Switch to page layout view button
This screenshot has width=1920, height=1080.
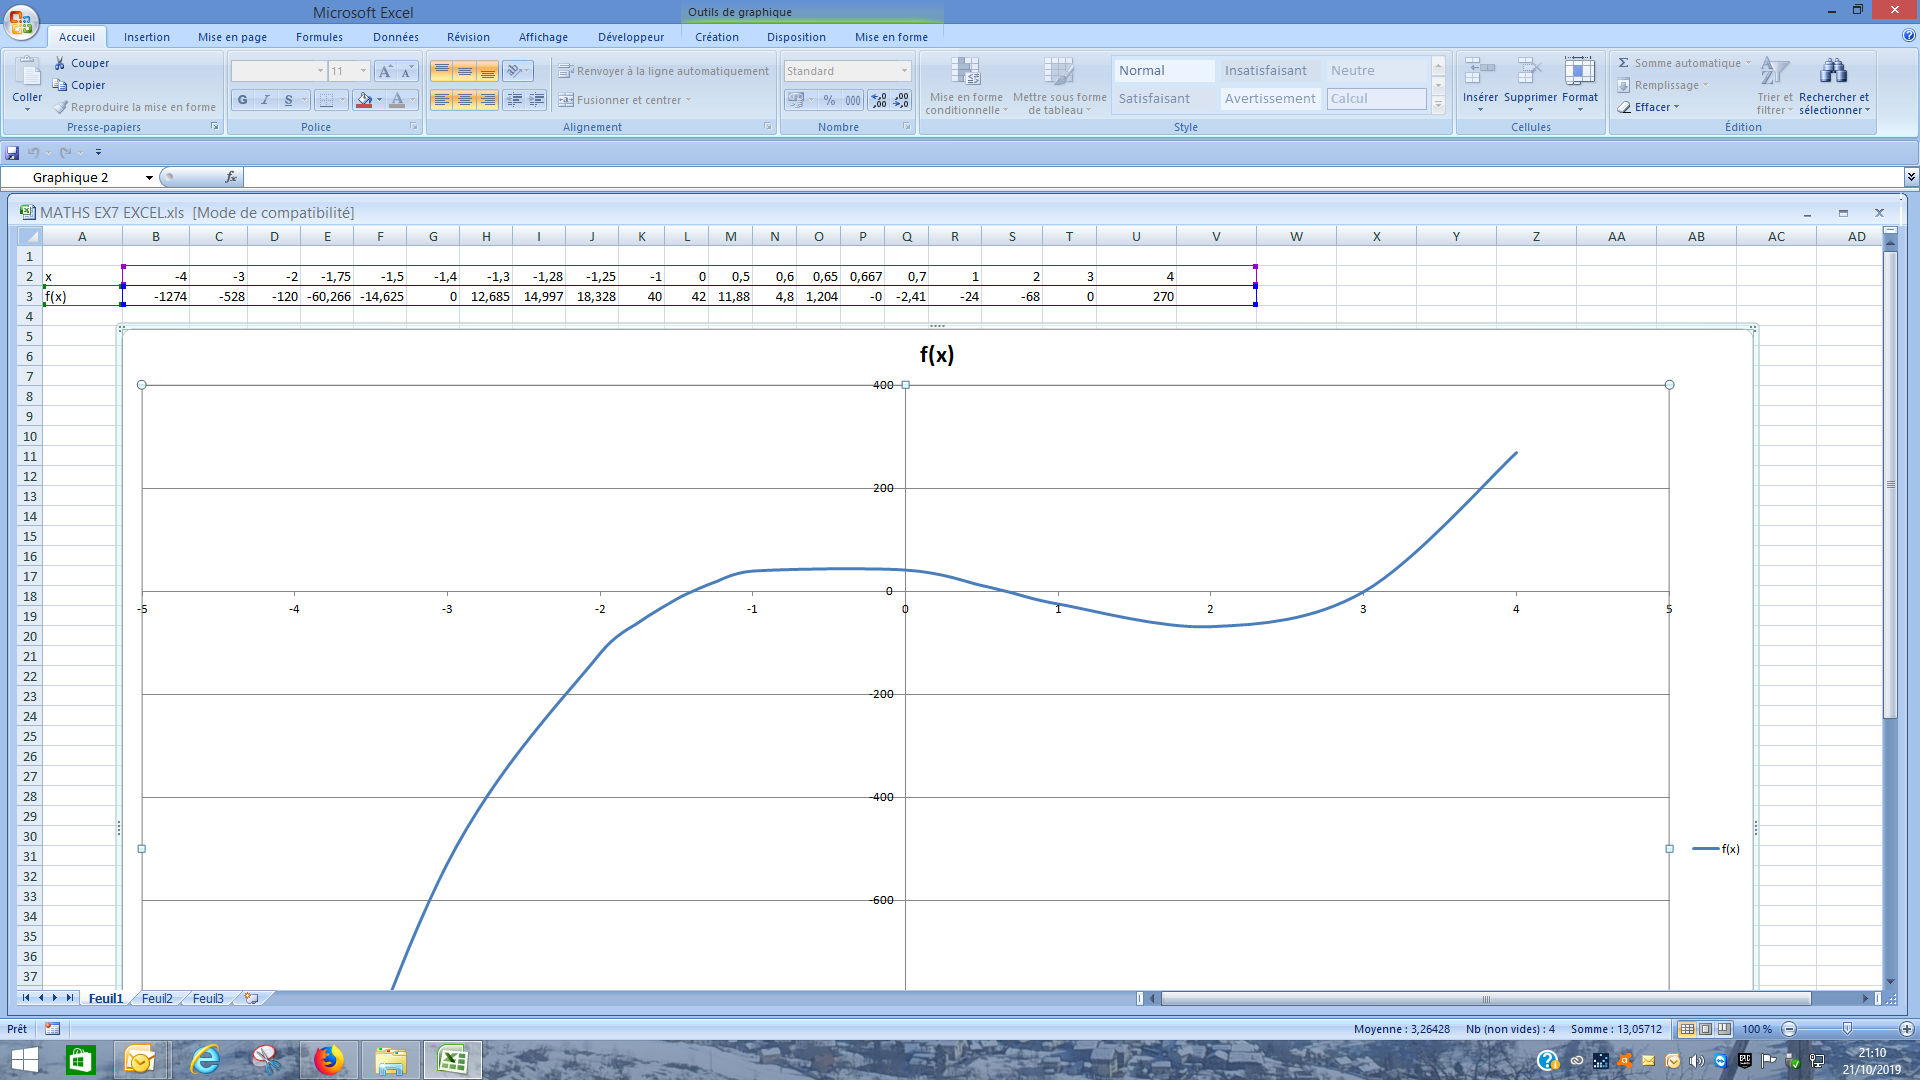(x=1706, y=1029)
